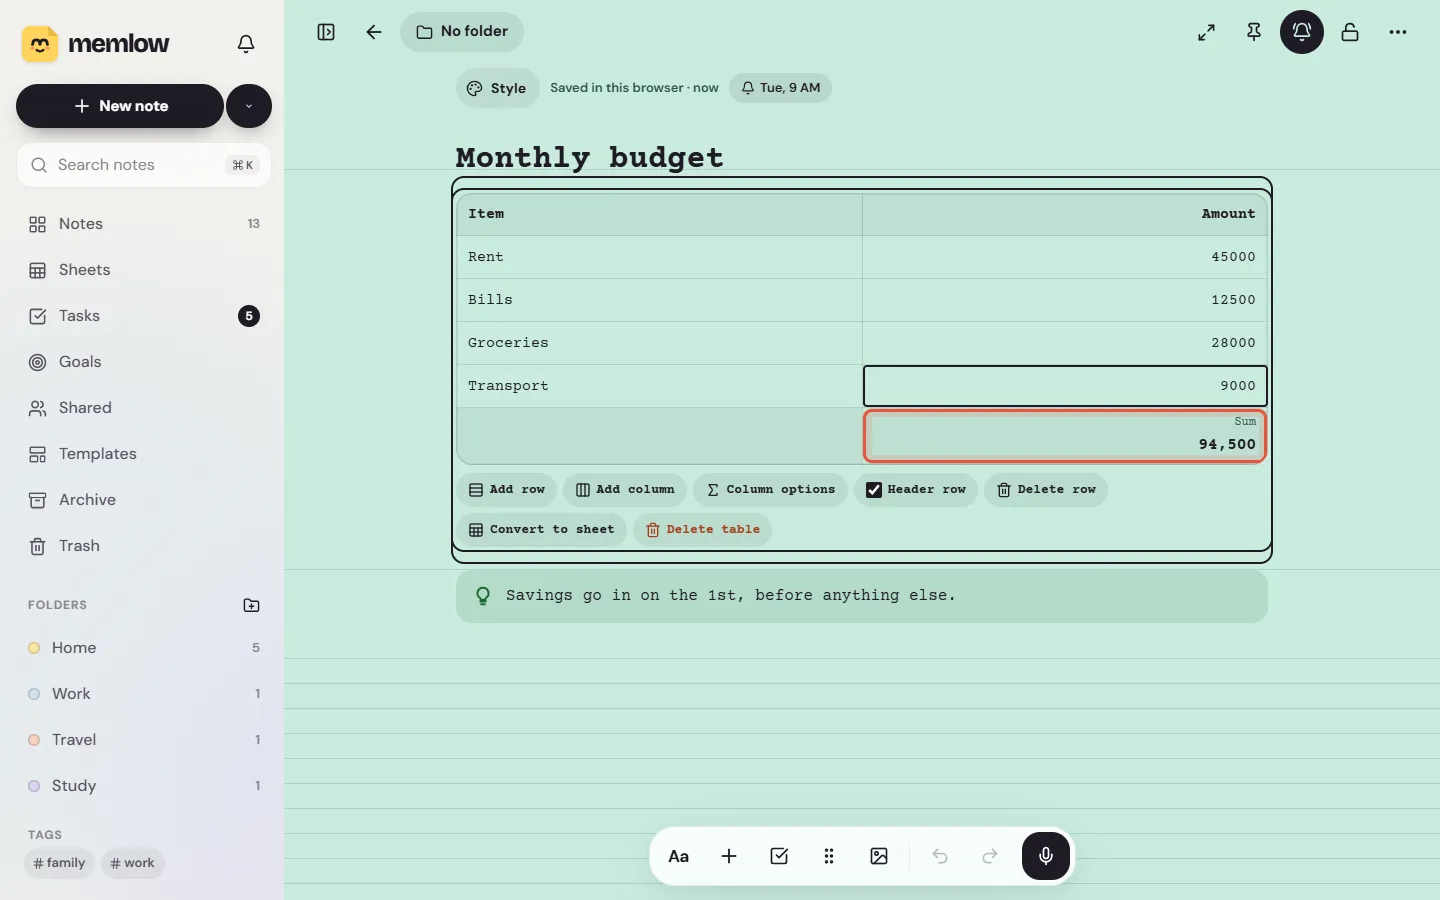Insert an image from bottom toolbar
Screen dimensions: 1440x900
point(879,856)
